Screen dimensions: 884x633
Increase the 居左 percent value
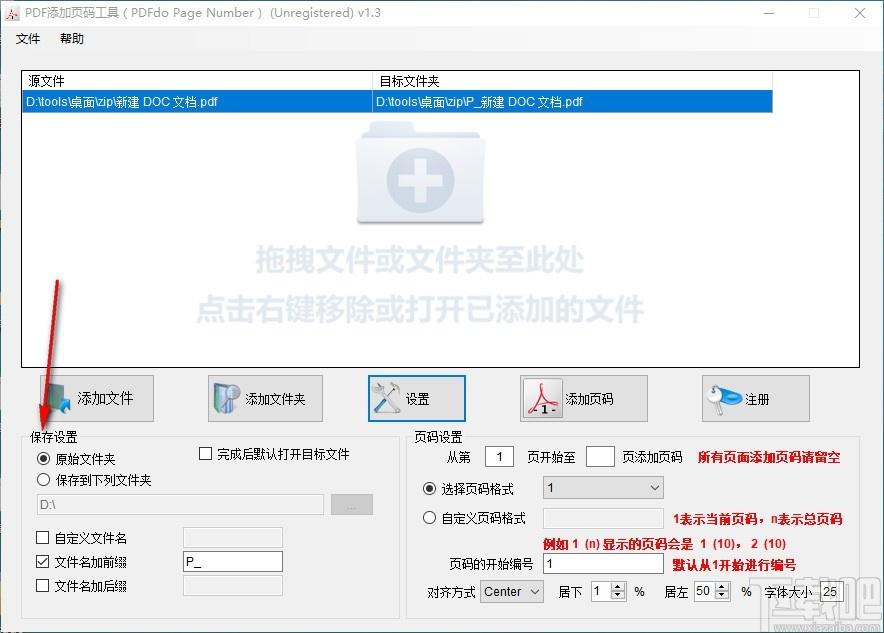pyautogui.click(x=722, y=586)
